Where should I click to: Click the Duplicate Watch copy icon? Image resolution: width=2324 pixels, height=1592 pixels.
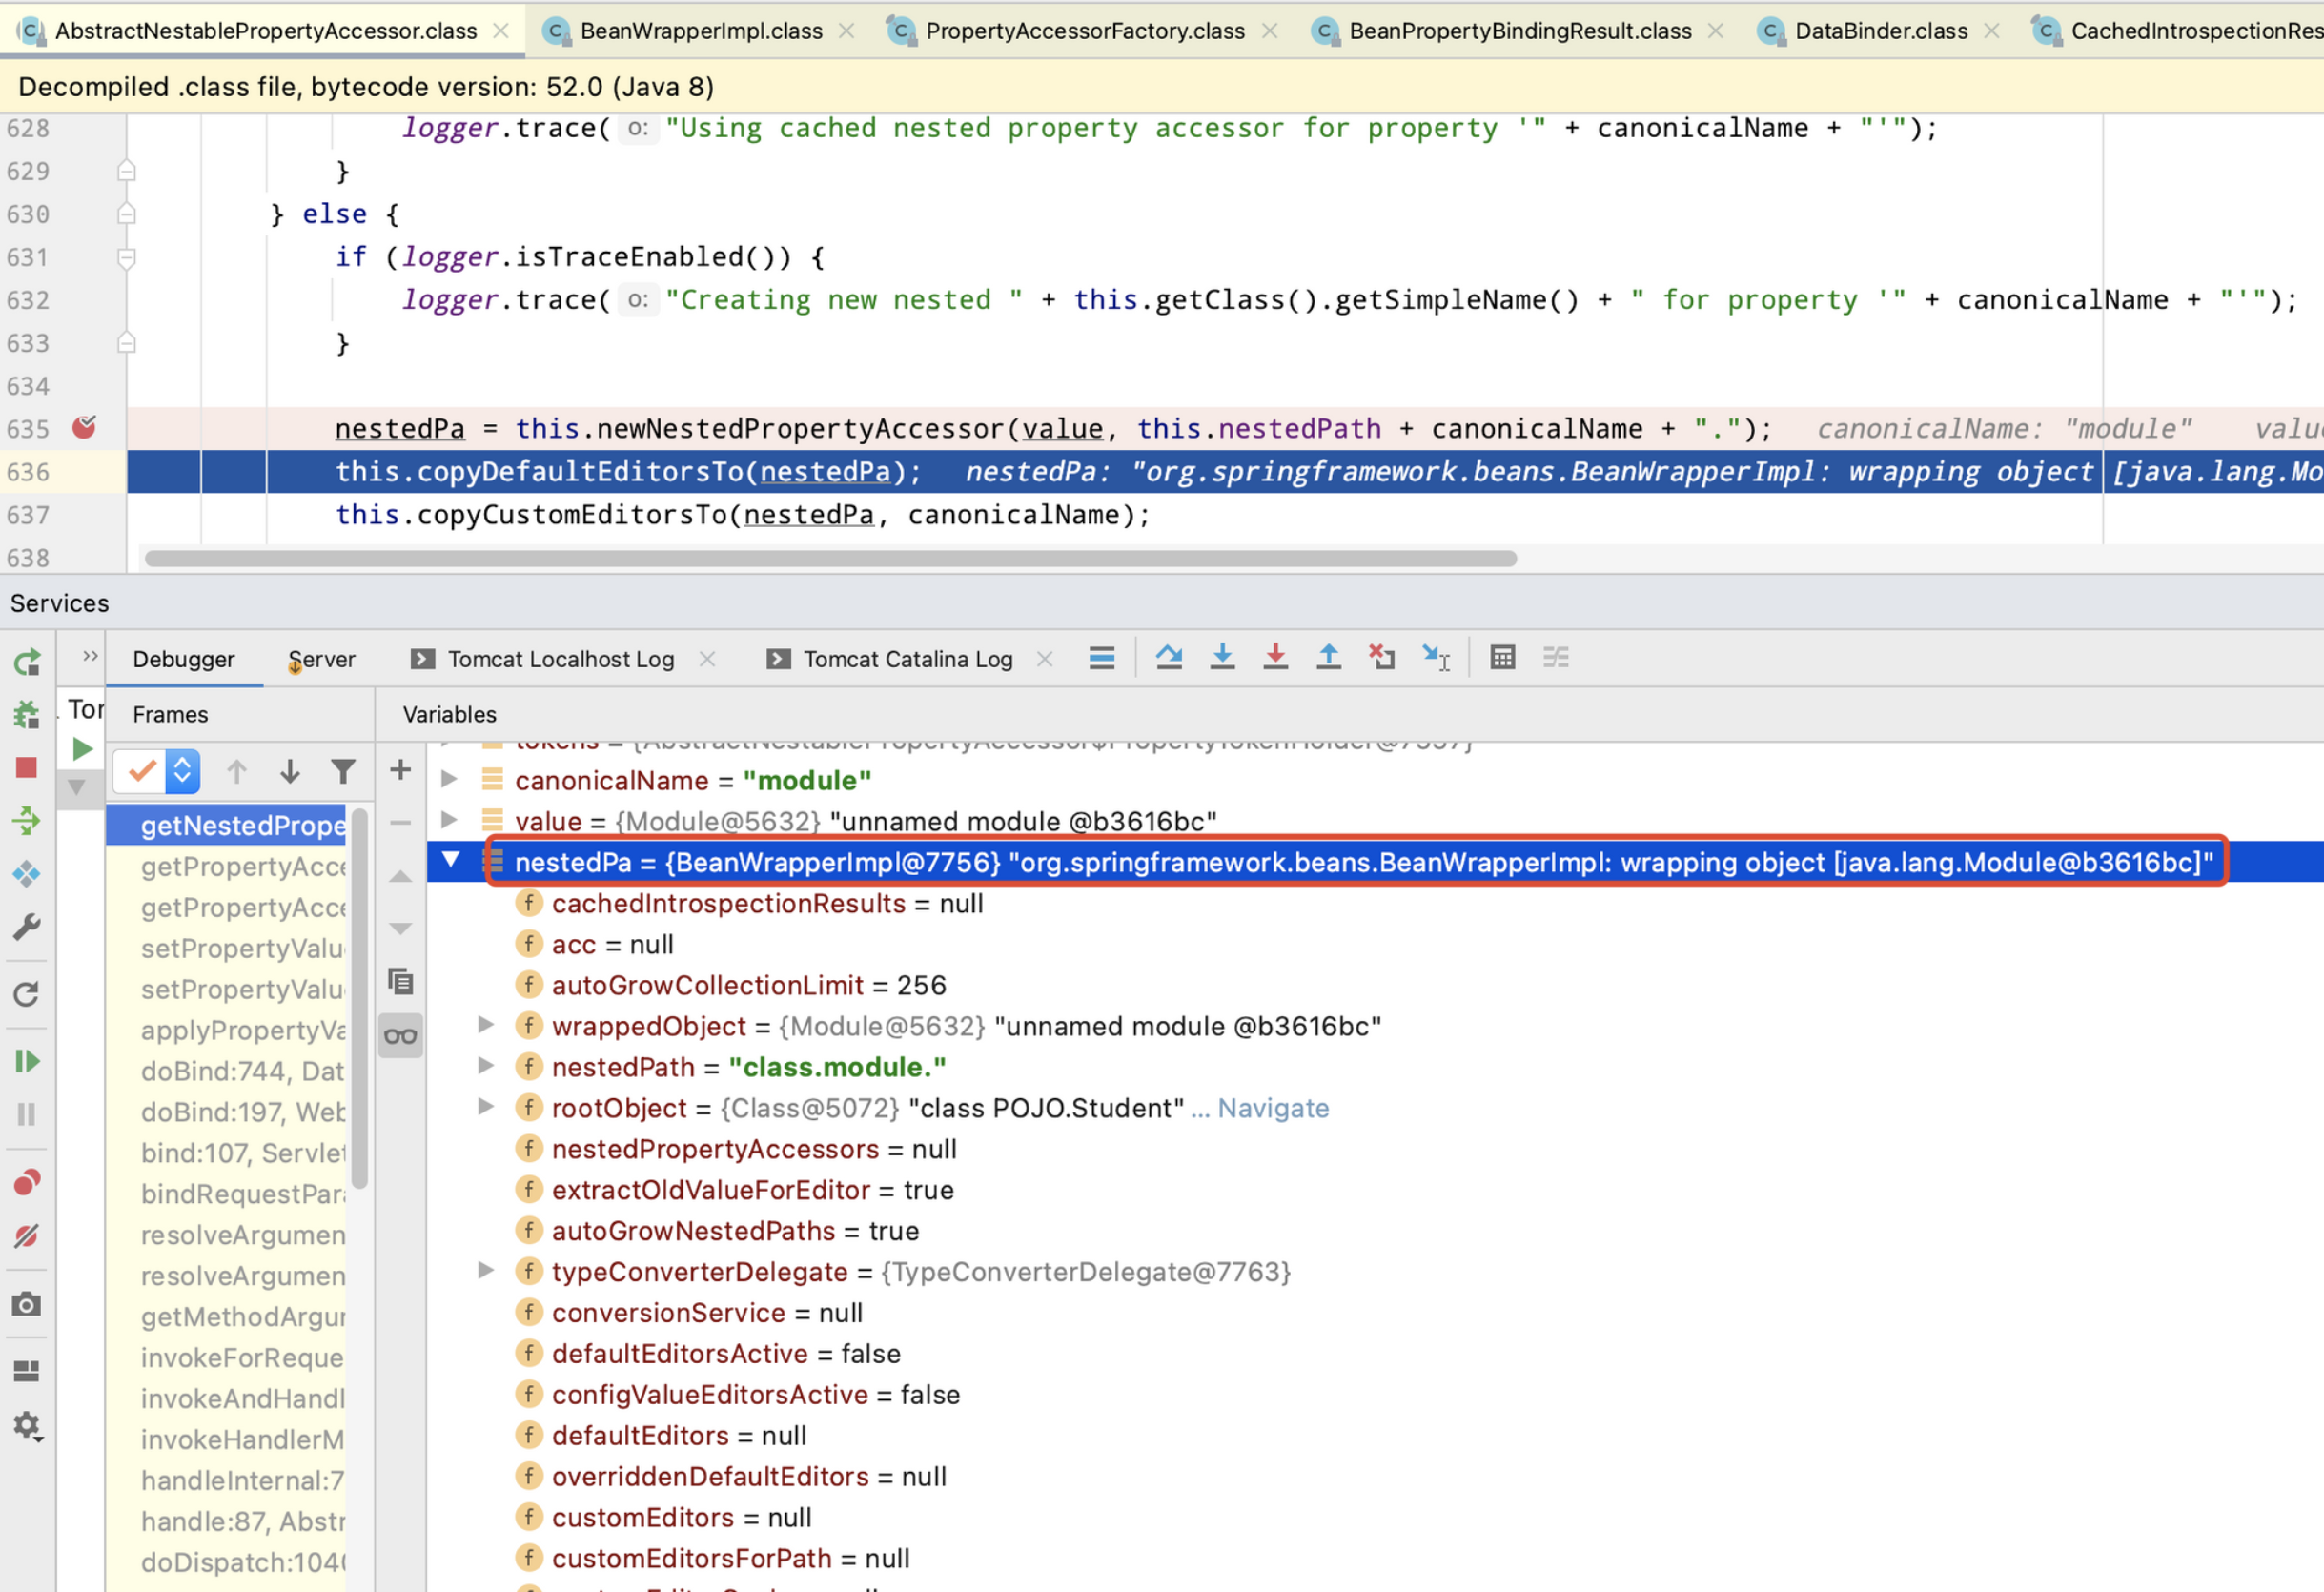pos(401,982)
